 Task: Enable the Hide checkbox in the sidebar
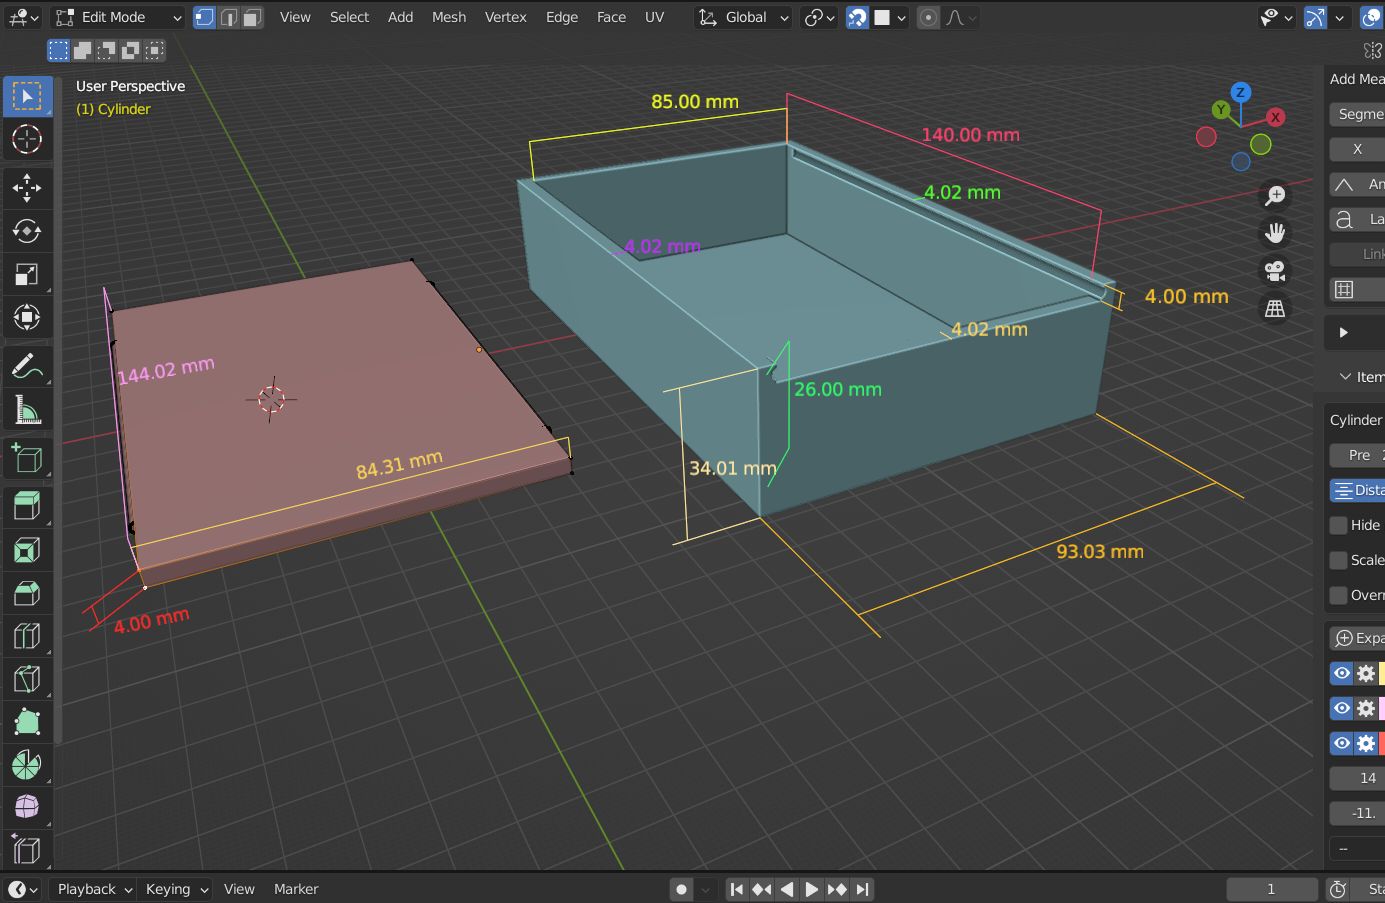[1340, 525]
